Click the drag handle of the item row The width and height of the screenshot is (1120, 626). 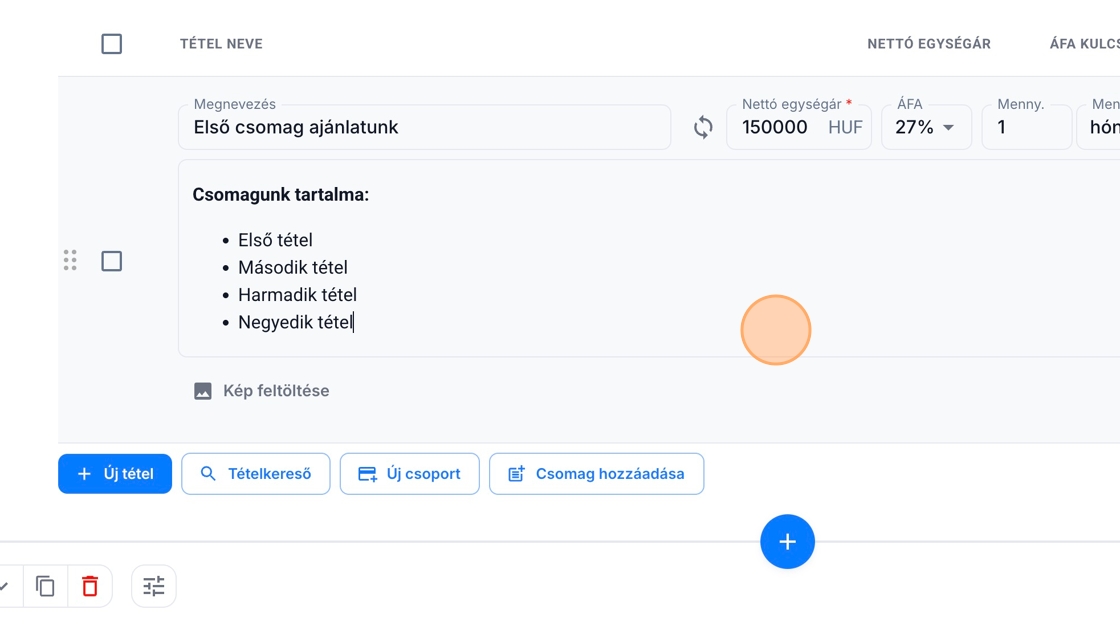(70, 261)
